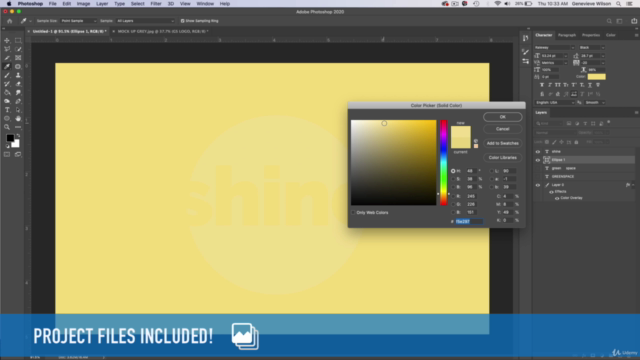Open Spotlight search in macOS menu bar
The height and width of the screenshot is (360, 640).
618,4
